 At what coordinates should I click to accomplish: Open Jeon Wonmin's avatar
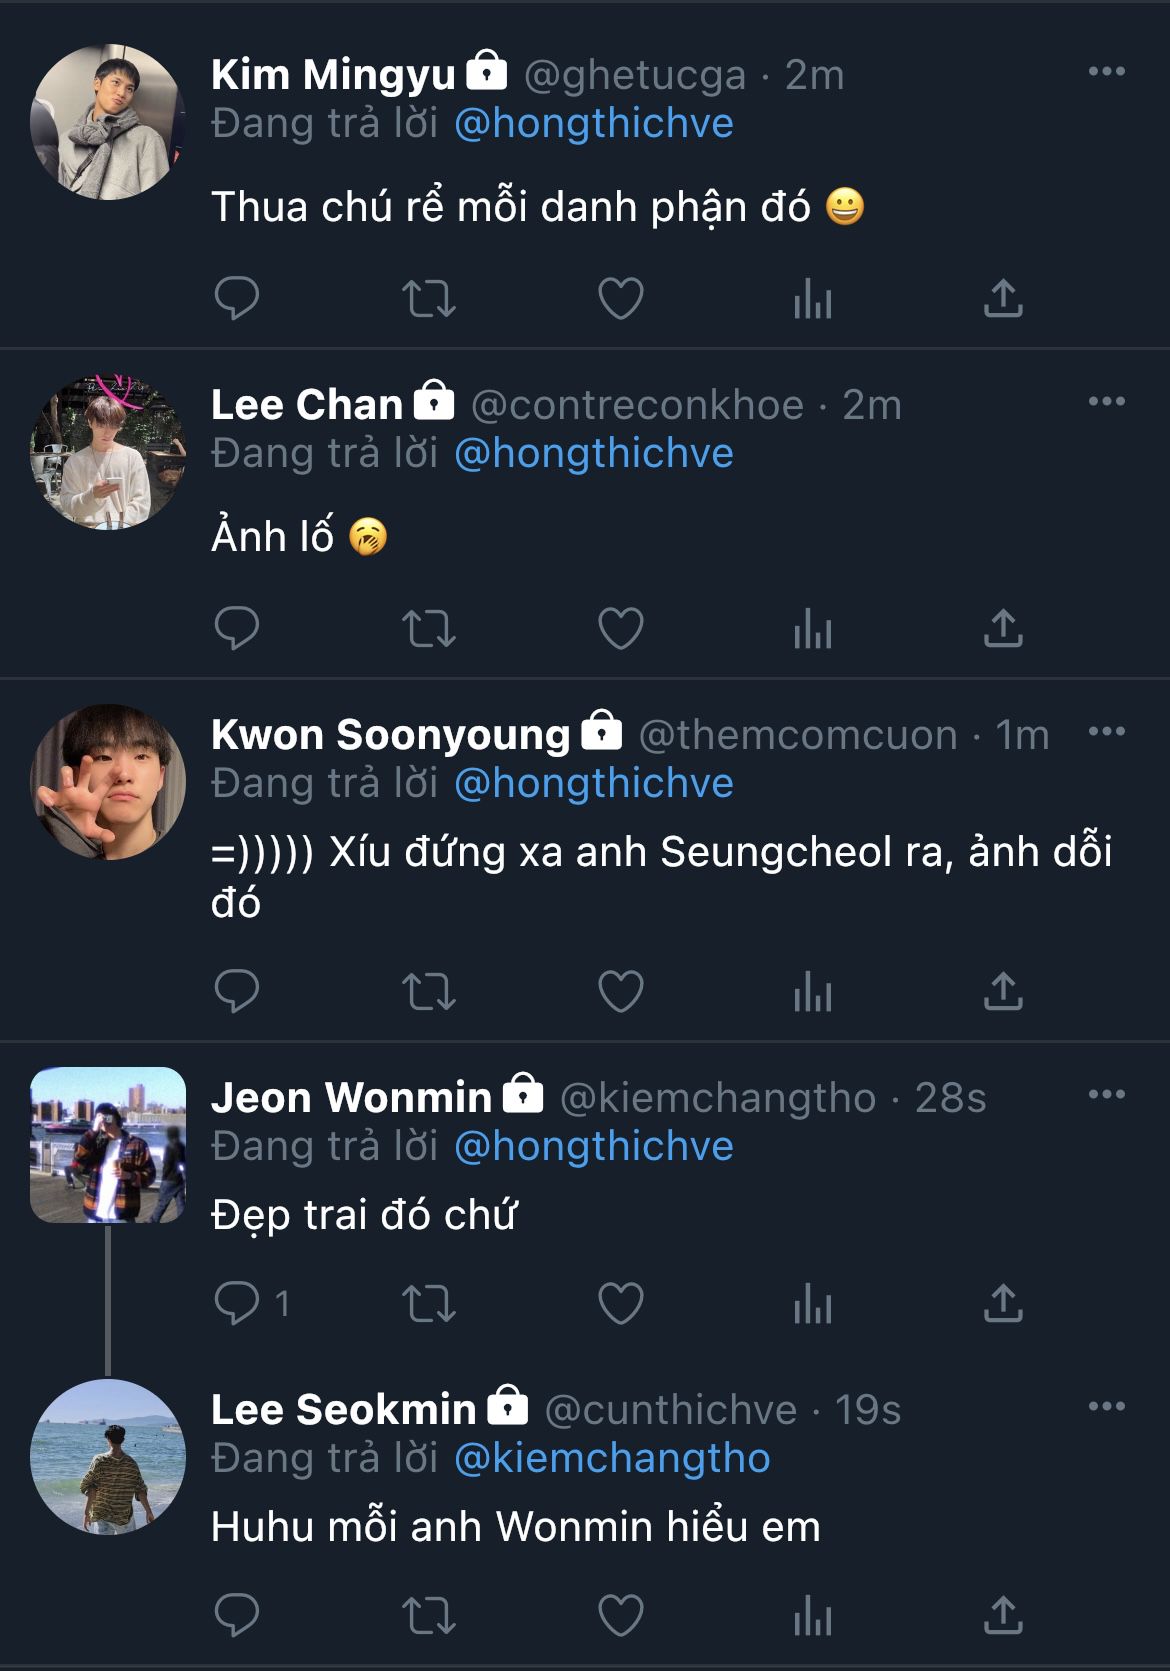(108, 1145)
